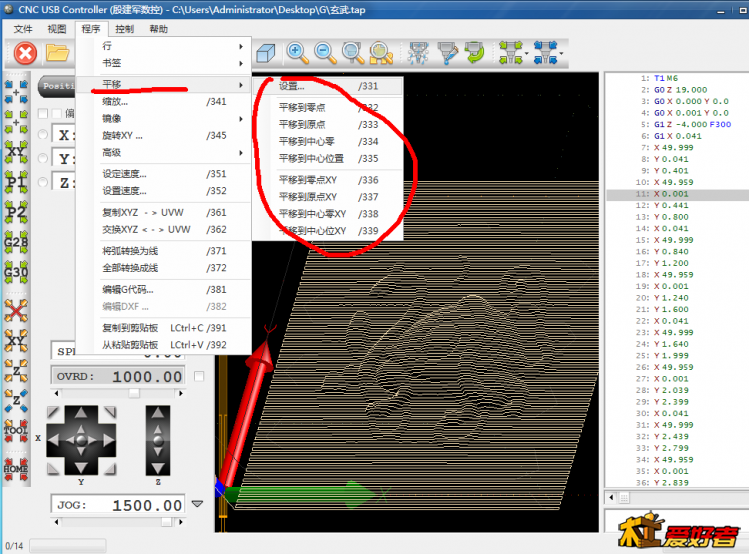Image resolution: width=749 pixels, height=554 pixels.
Task: Expand the 书签 submenu
Action: [163, 63]
